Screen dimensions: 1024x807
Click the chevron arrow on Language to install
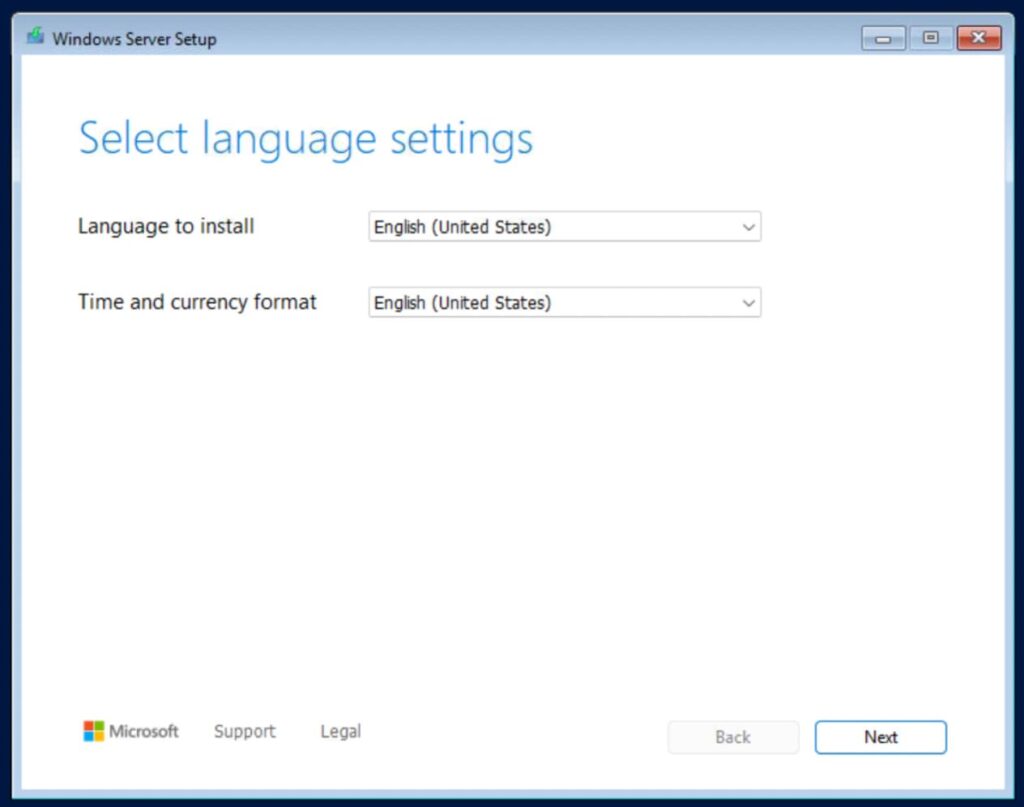pos(747,227)
